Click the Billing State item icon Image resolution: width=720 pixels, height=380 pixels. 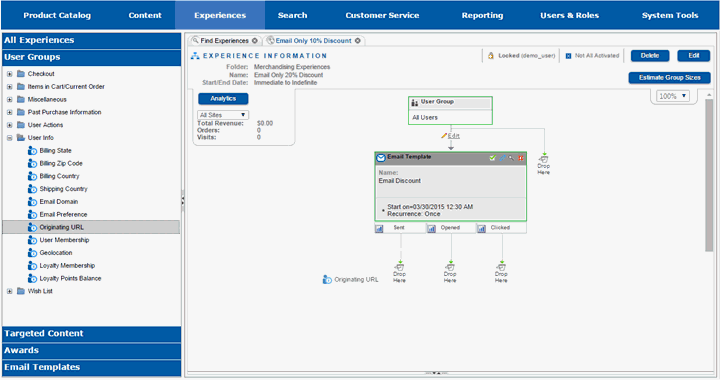(32, 151)
